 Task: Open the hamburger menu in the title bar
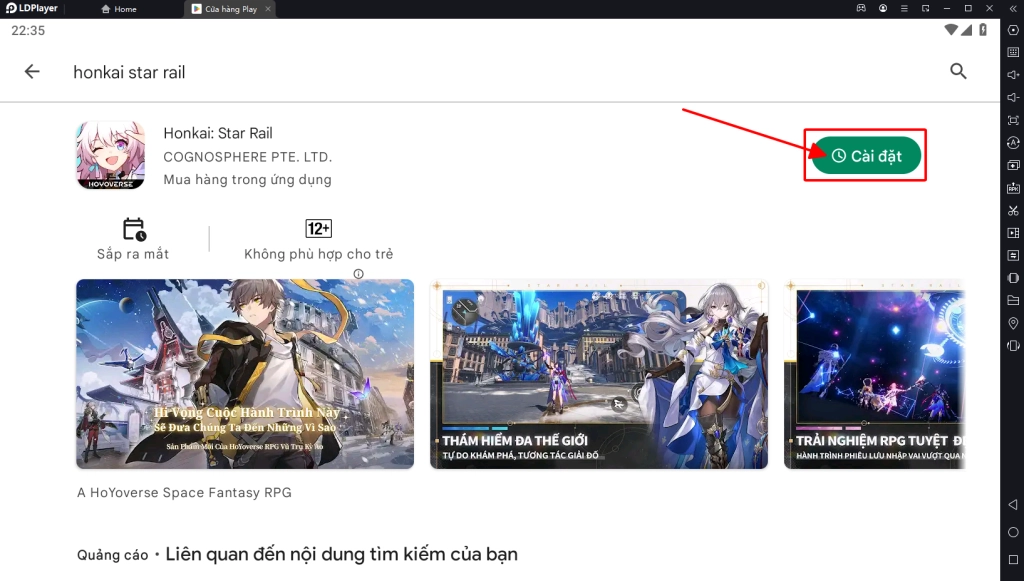[904, 8]
